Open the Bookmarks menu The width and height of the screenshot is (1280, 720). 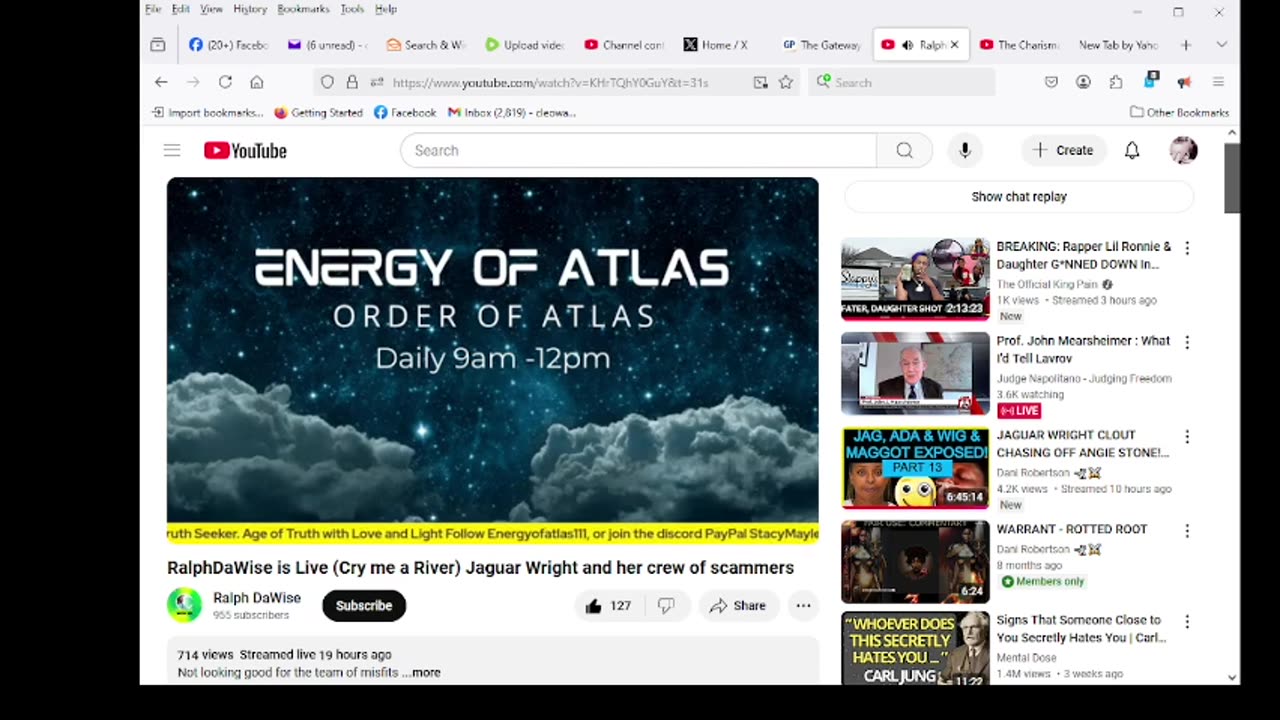pos(303,9)
